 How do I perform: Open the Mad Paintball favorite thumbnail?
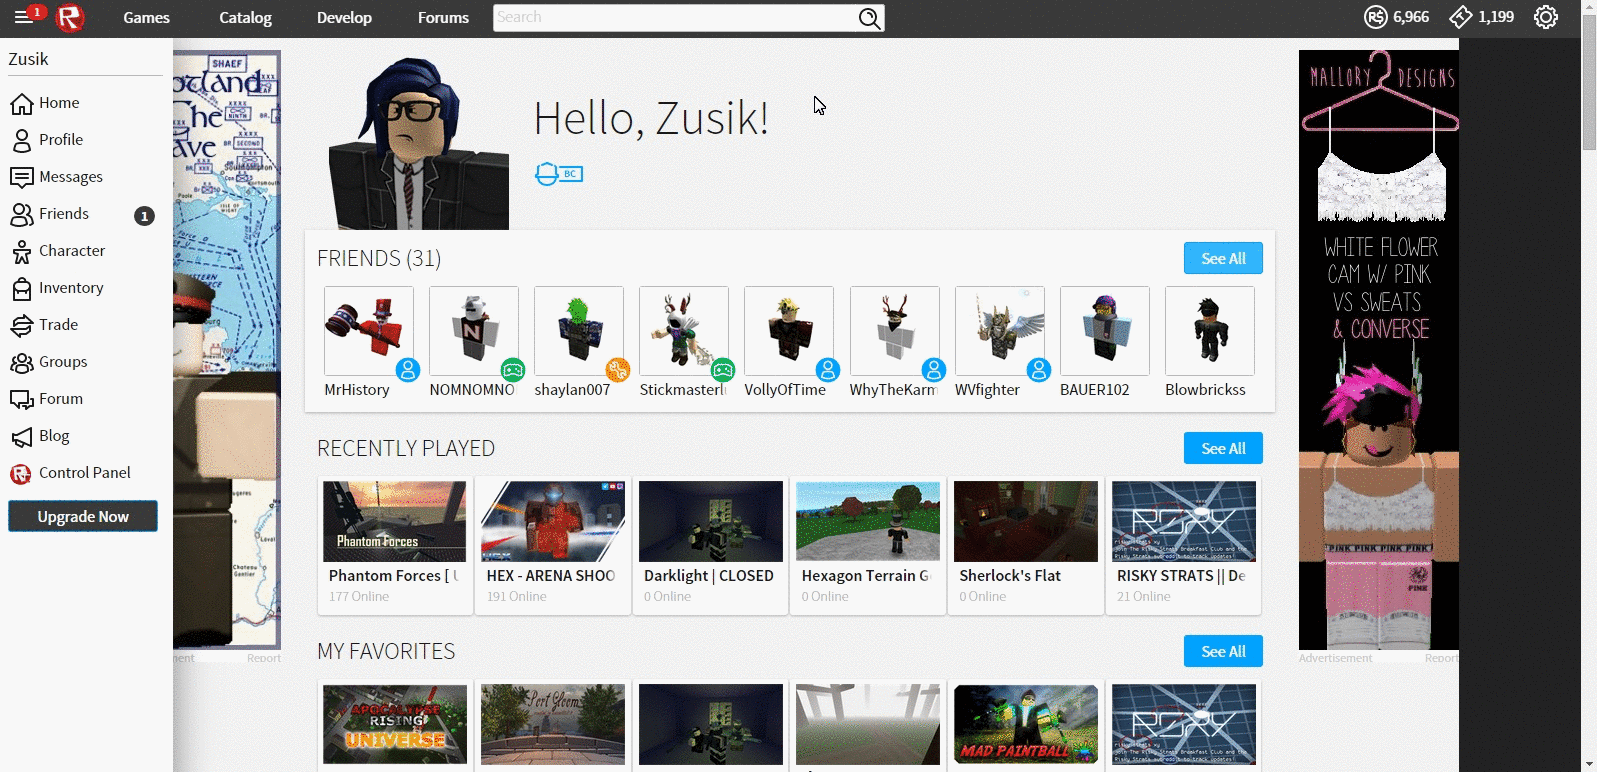pos(1026,724)
